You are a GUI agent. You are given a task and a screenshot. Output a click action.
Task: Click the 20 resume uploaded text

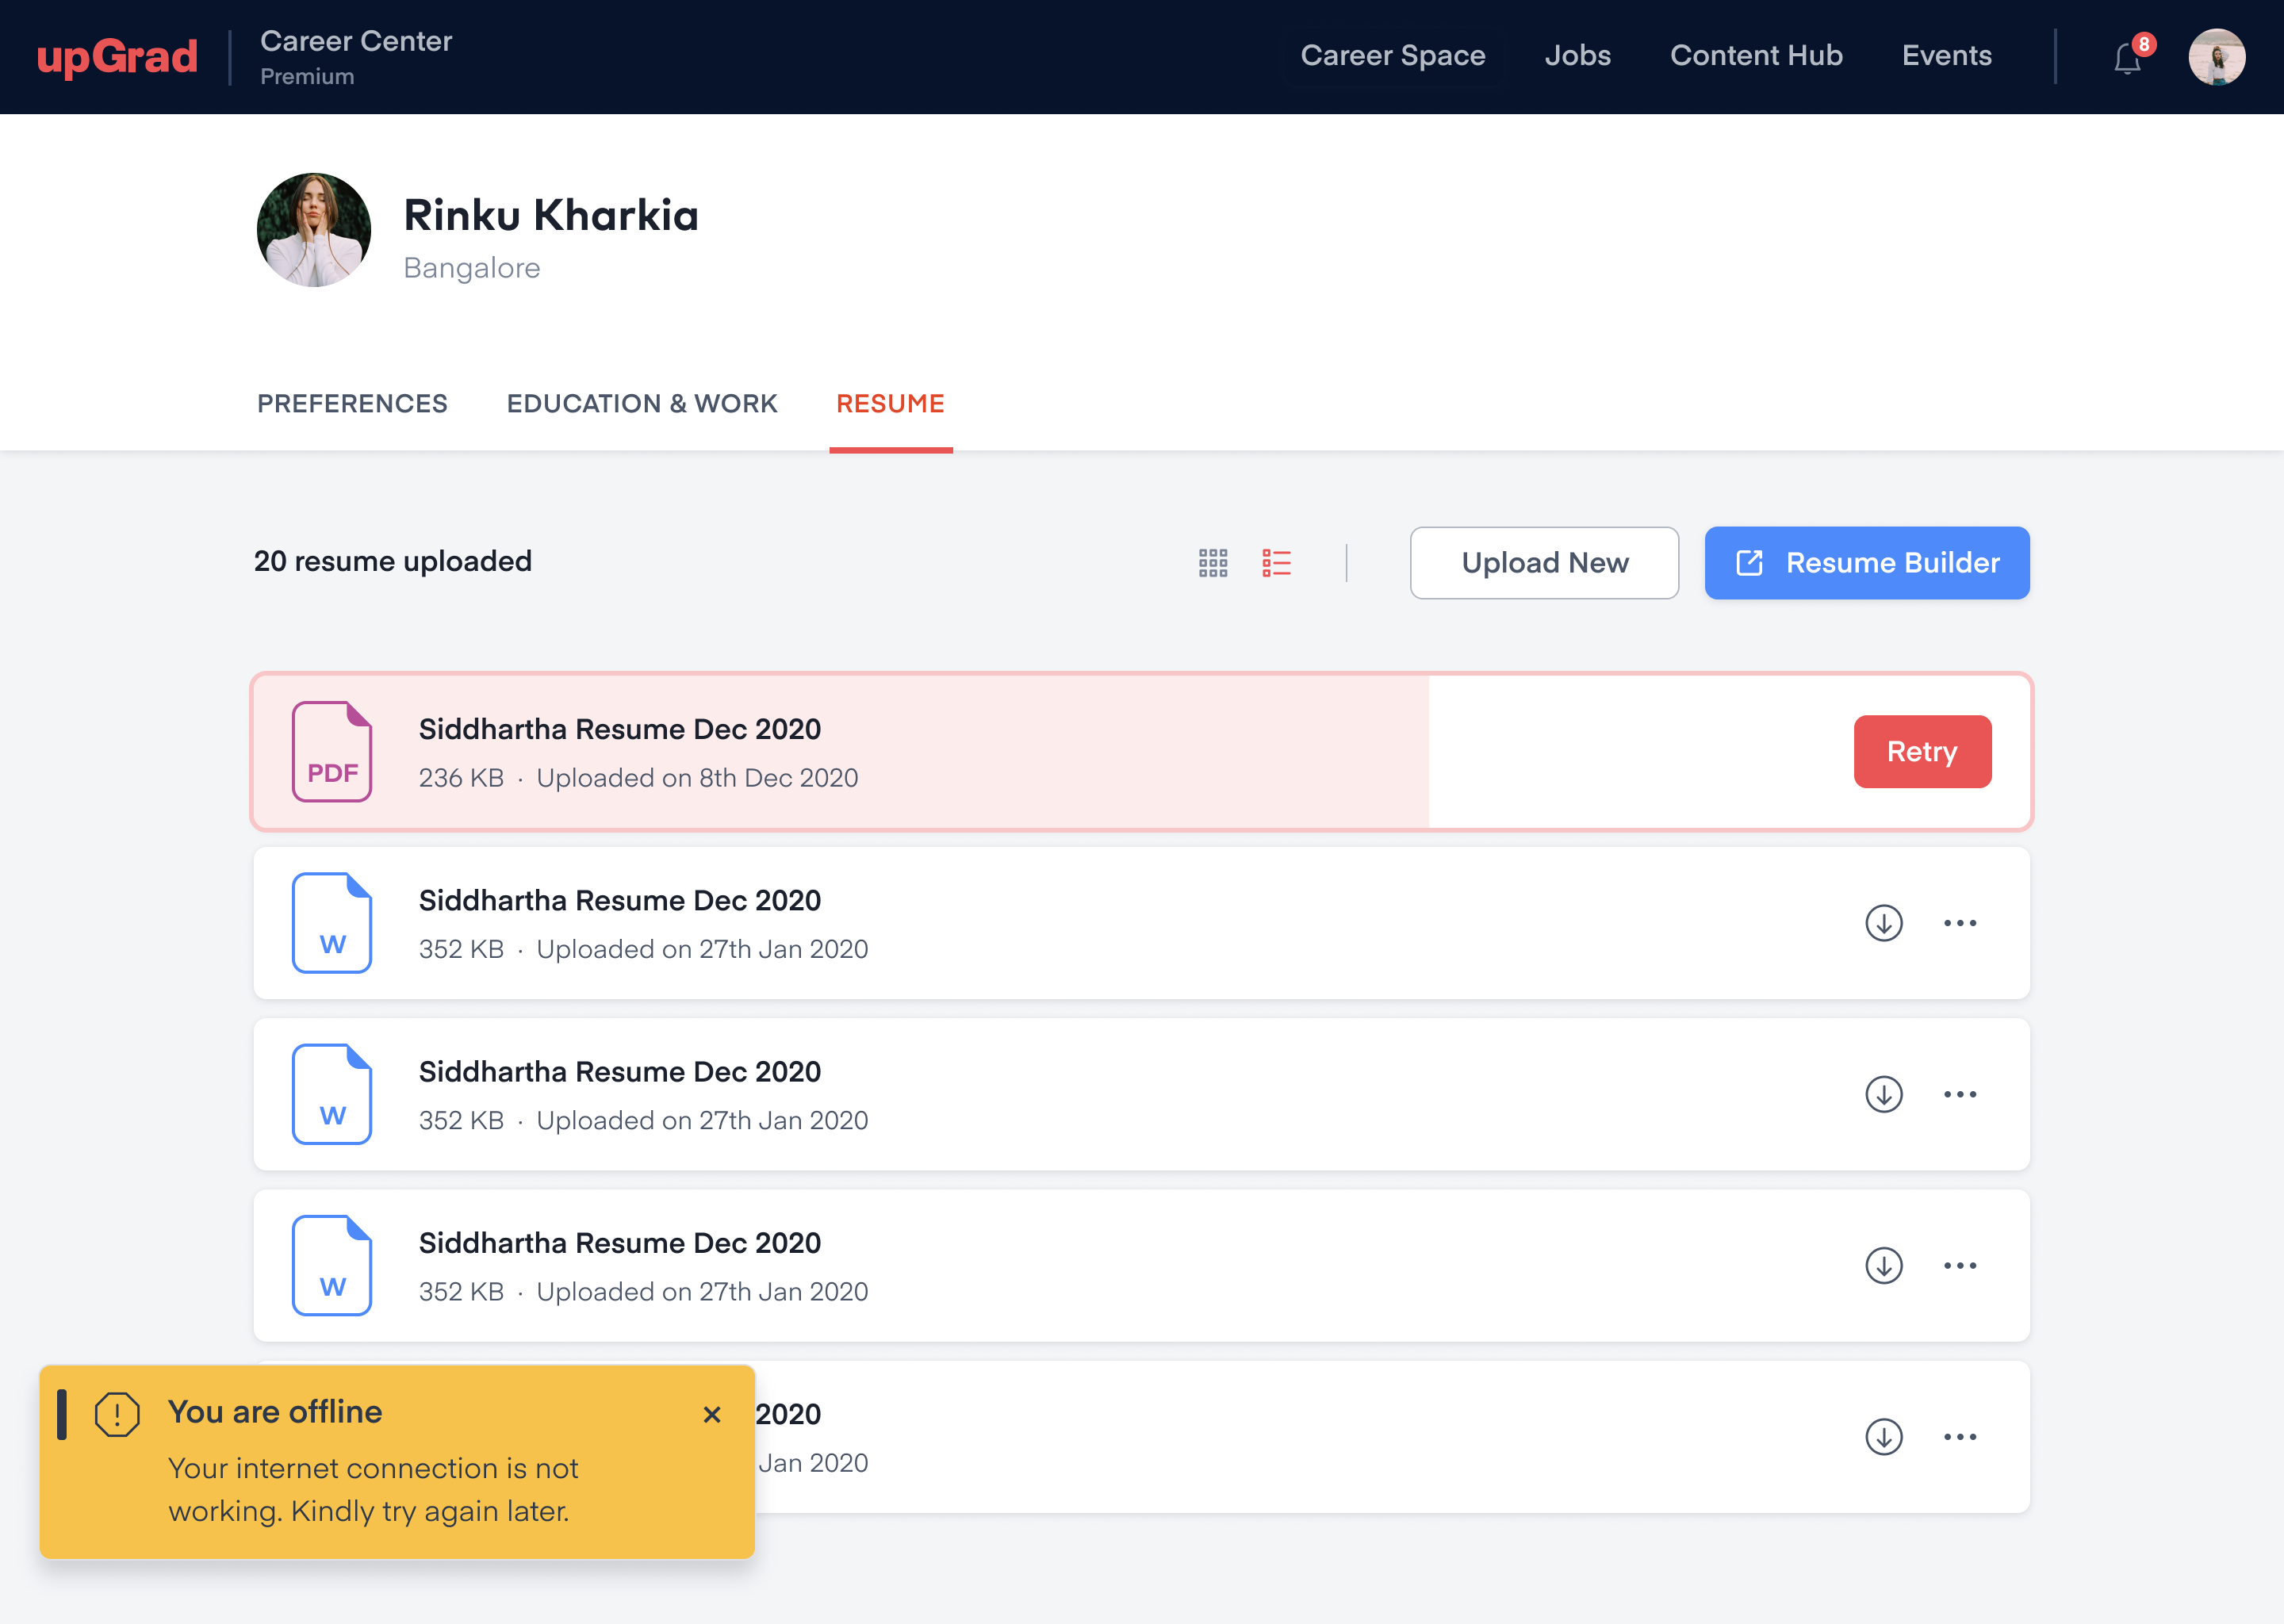point(393,562)
